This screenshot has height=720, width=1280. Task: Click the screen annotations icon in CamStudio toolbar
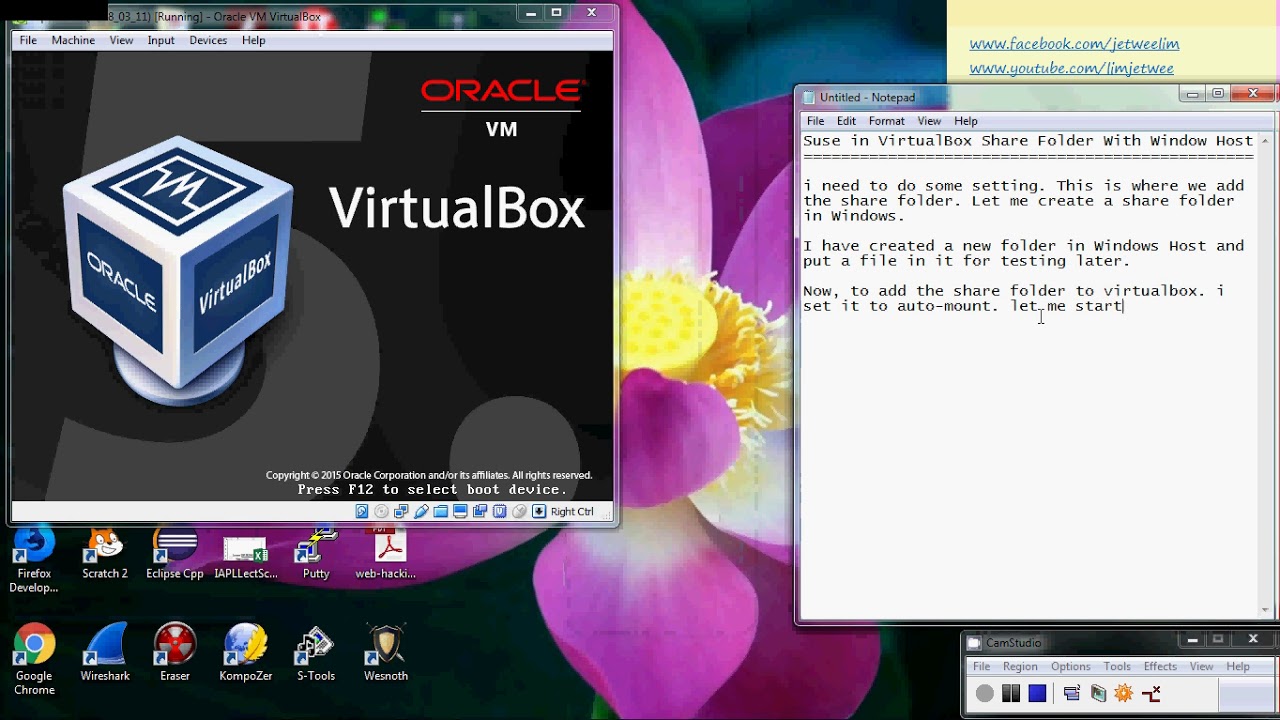coord(1098,693)
